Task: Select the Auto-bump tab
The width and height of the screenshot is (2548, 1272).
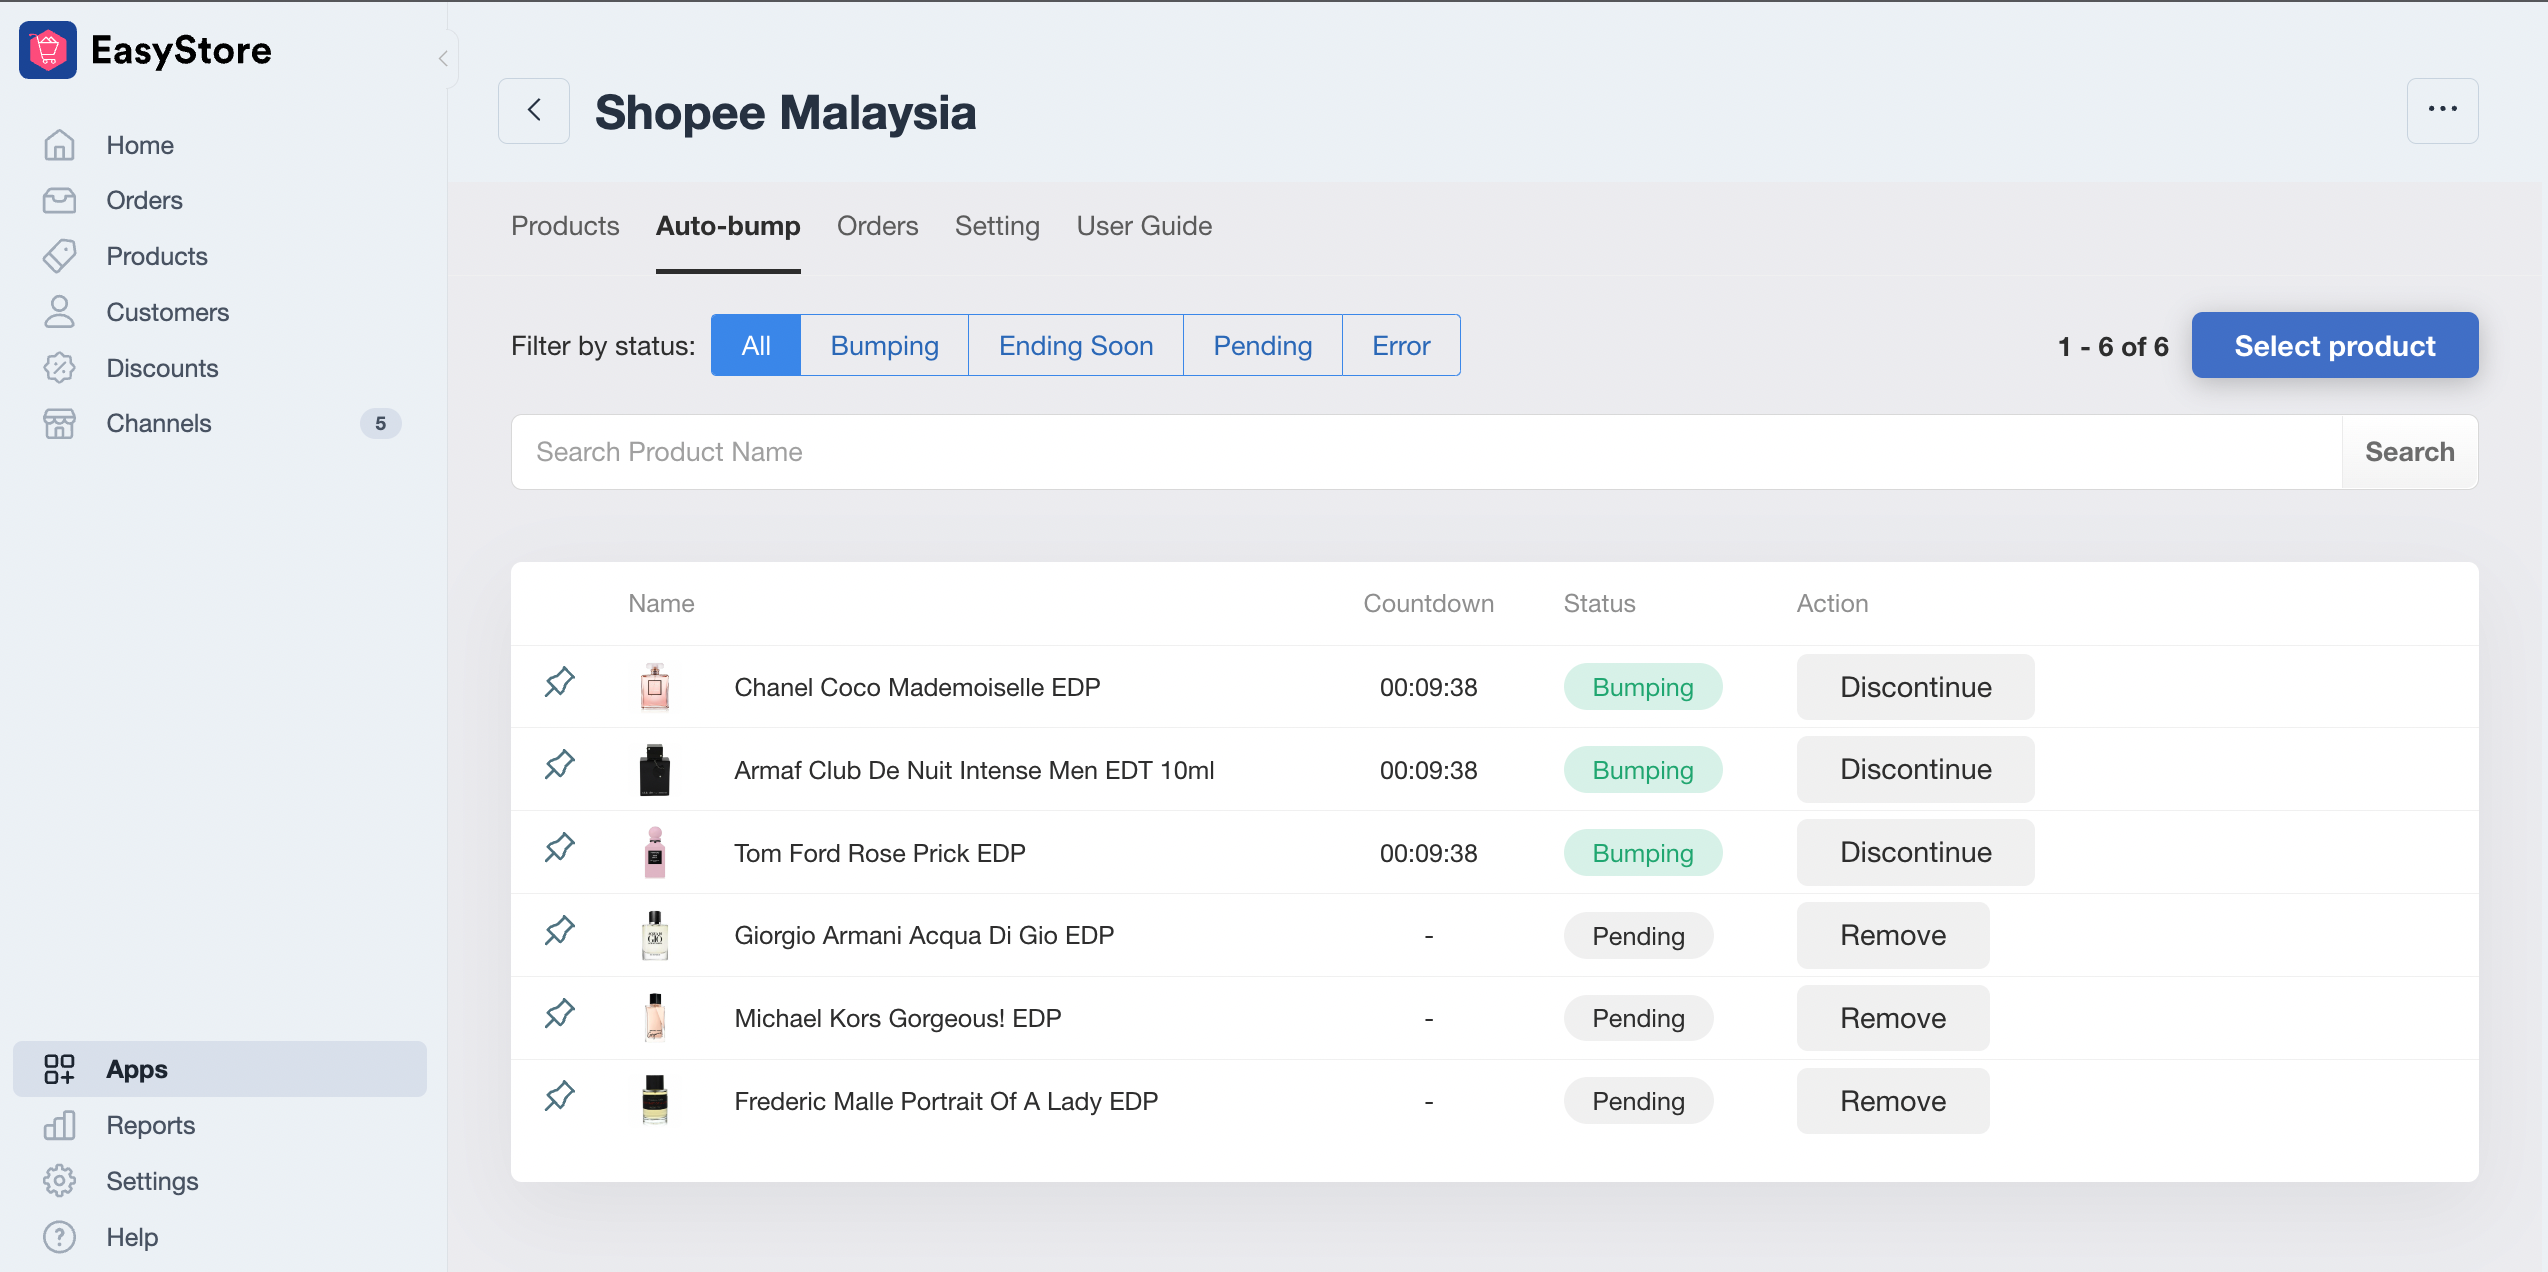Action: pyautogui.click(x=728, y=226)
